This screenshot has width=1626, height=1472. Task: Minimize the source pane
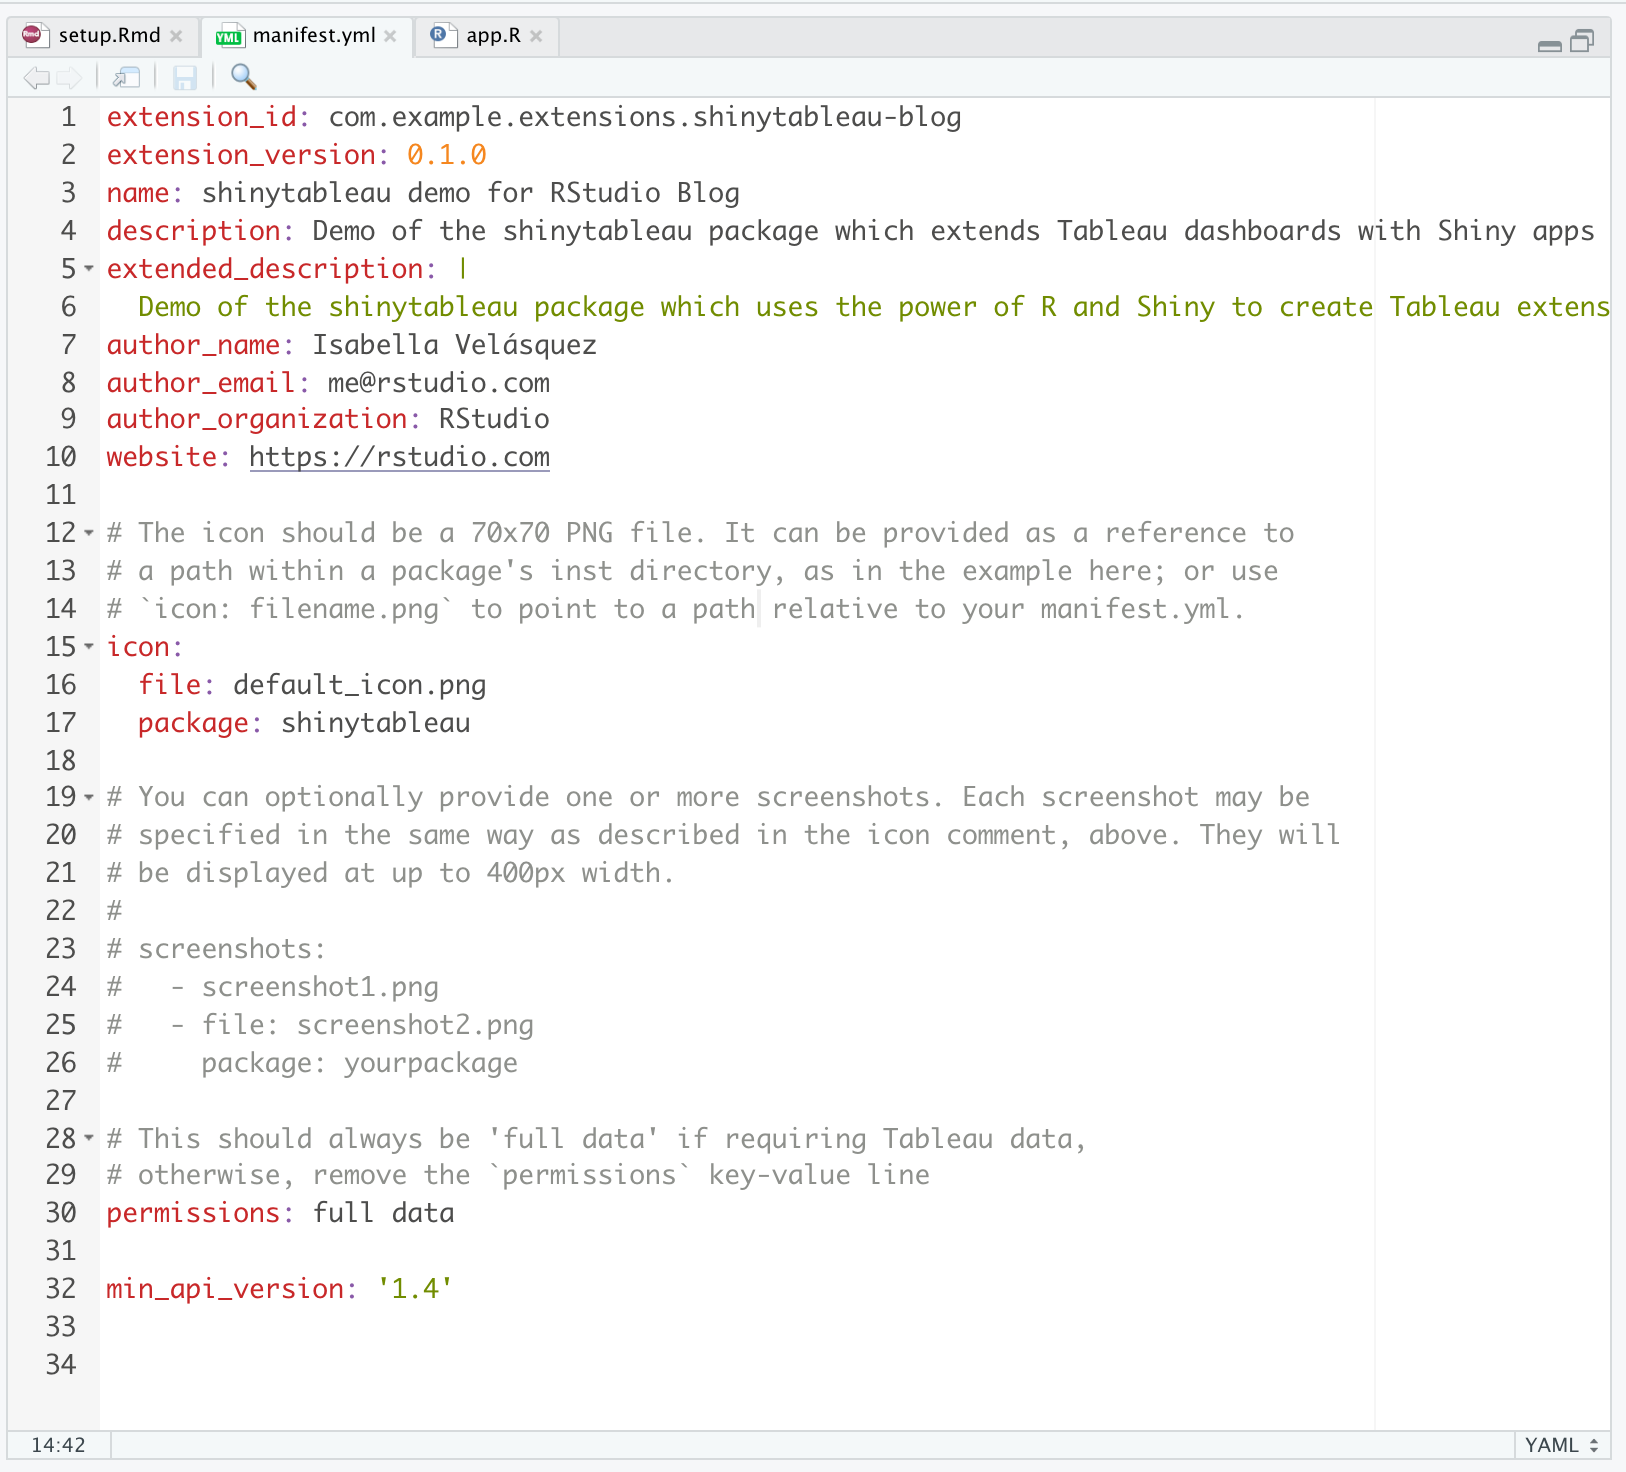tap(1549, 45)
